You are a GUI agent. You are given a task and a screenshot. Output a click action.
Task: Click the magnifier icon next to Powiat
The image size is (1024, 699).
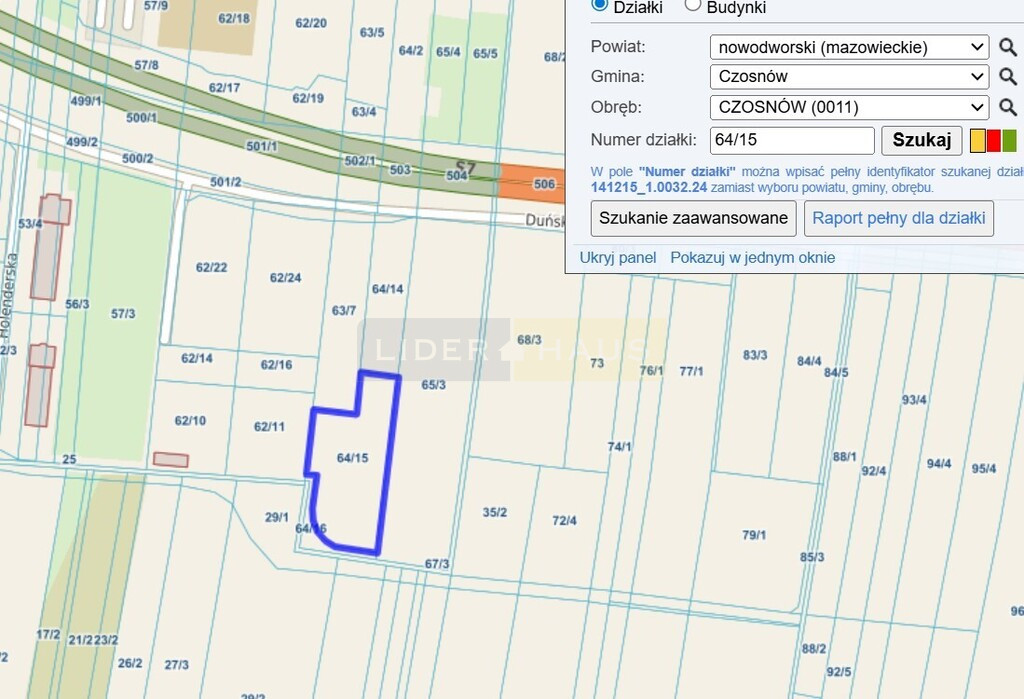(1008, 47)
